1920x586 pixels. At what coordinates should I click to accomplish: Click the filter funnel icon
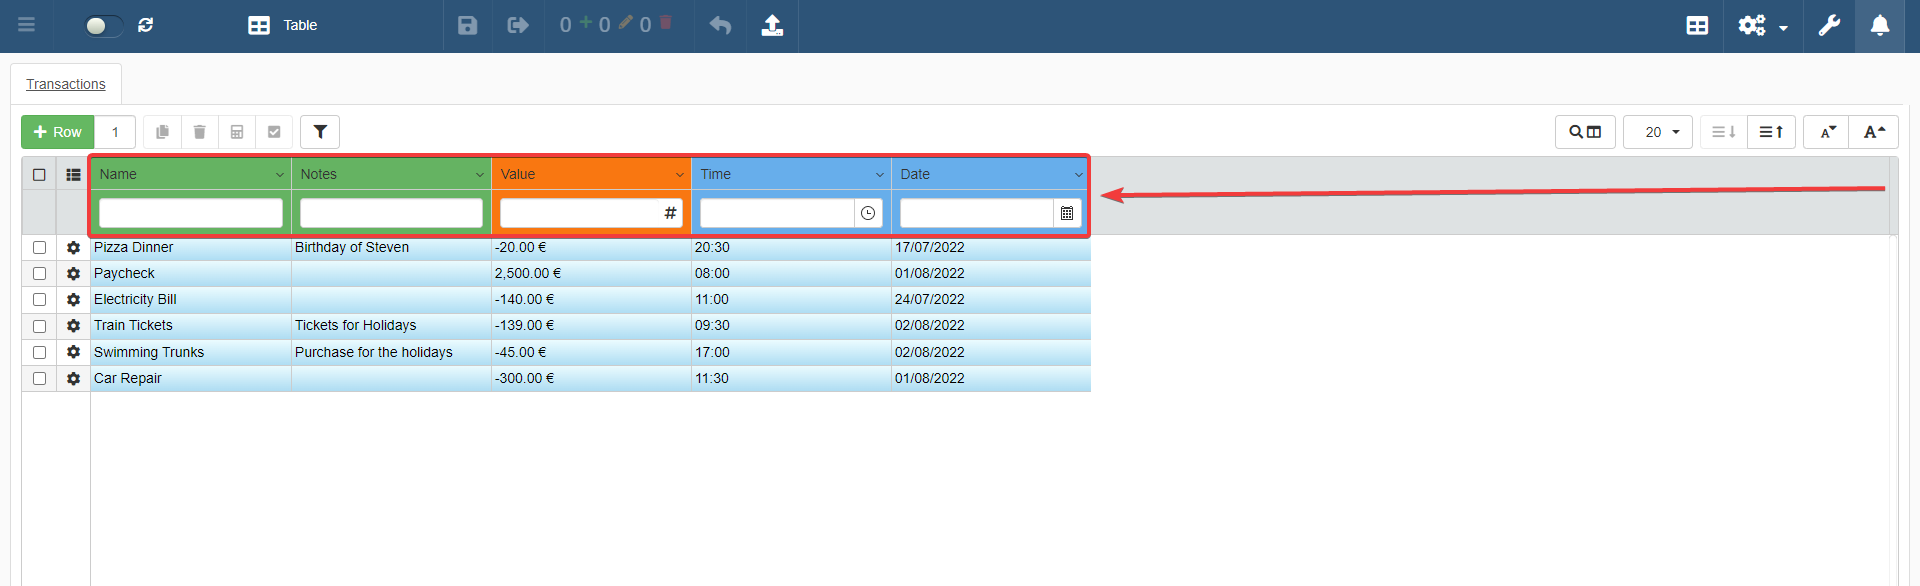[320, 132]
